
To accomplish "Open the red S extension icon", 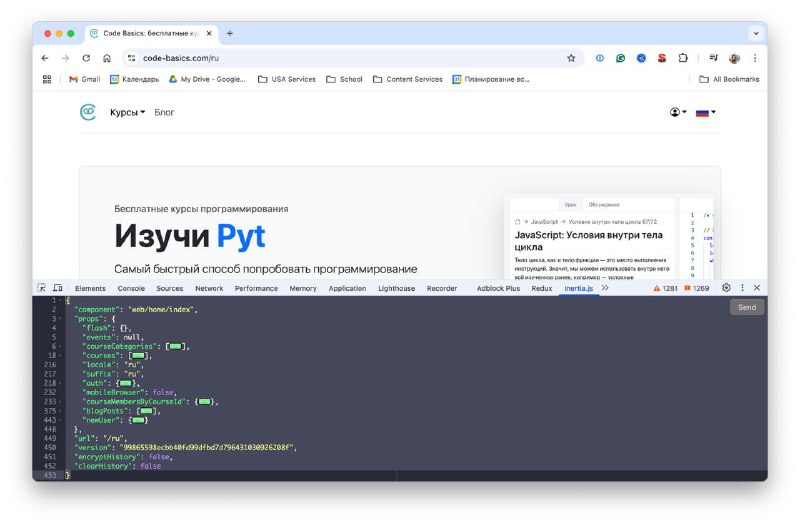I will (662, 58).
